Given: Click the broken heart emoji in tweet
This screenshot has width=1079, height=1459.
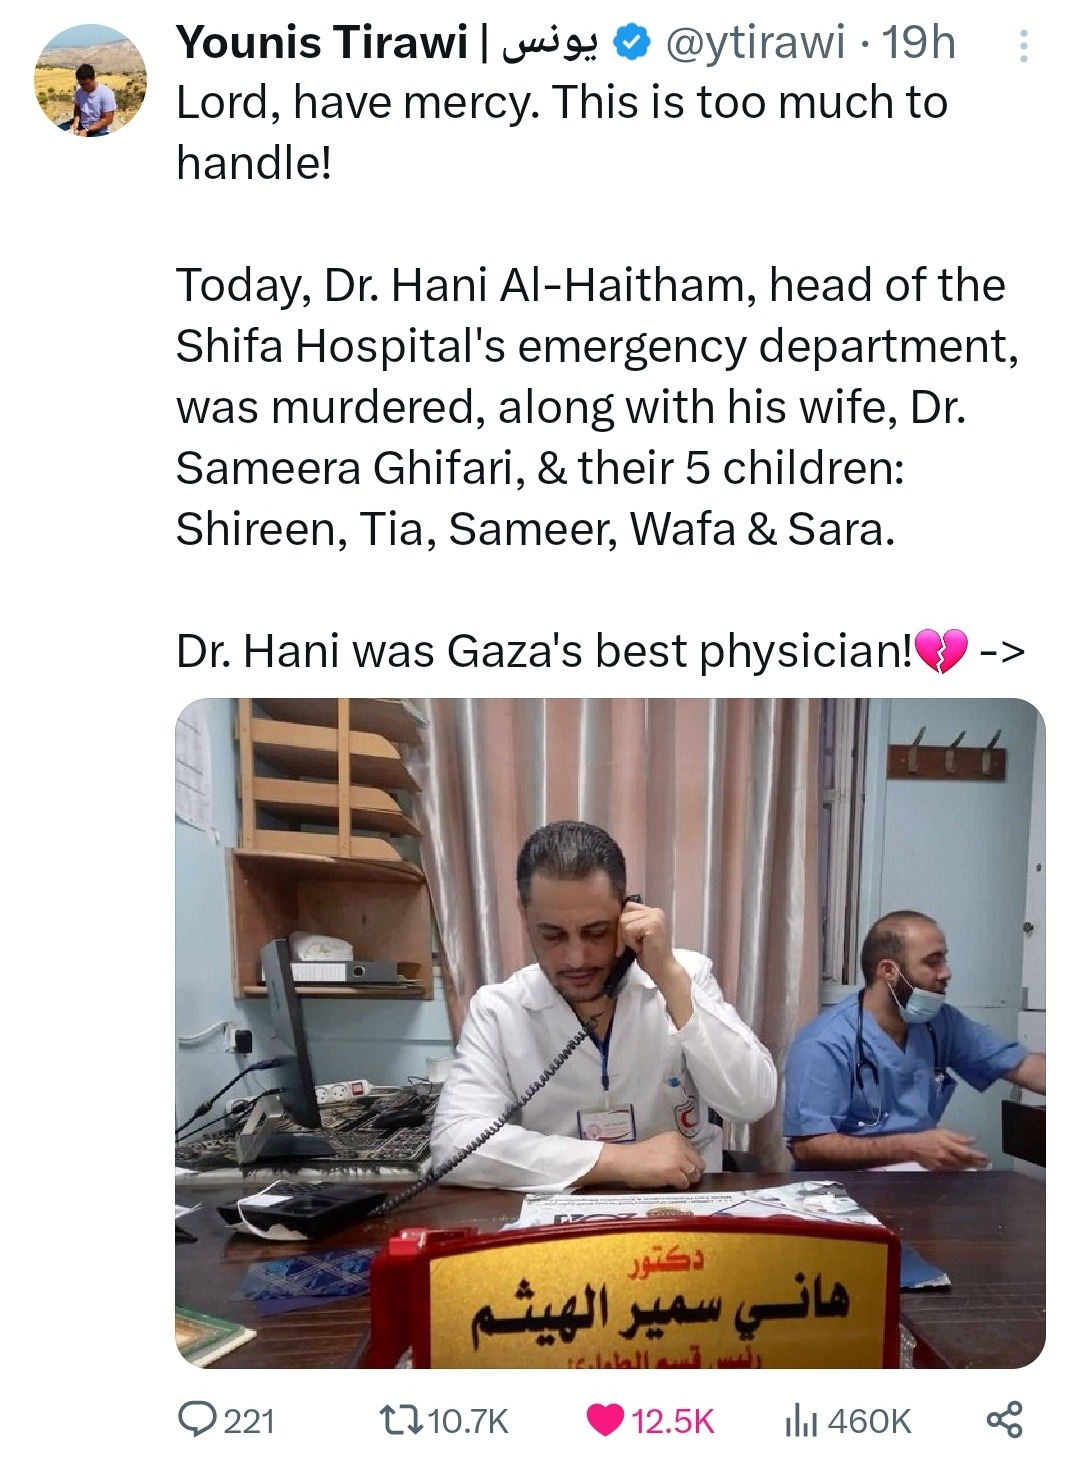Looking at the screenshot, I should 940,652.
